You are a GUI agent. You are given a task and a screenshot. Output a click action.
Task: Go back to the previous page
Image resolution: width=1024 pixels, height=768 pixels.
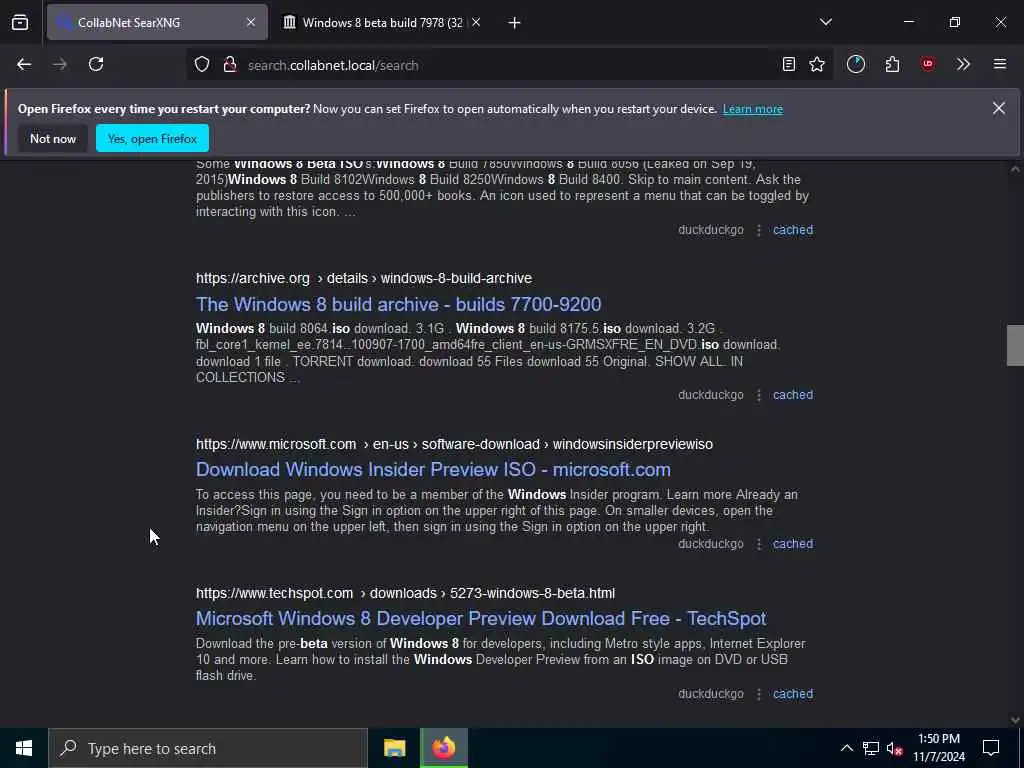point(24,65)
